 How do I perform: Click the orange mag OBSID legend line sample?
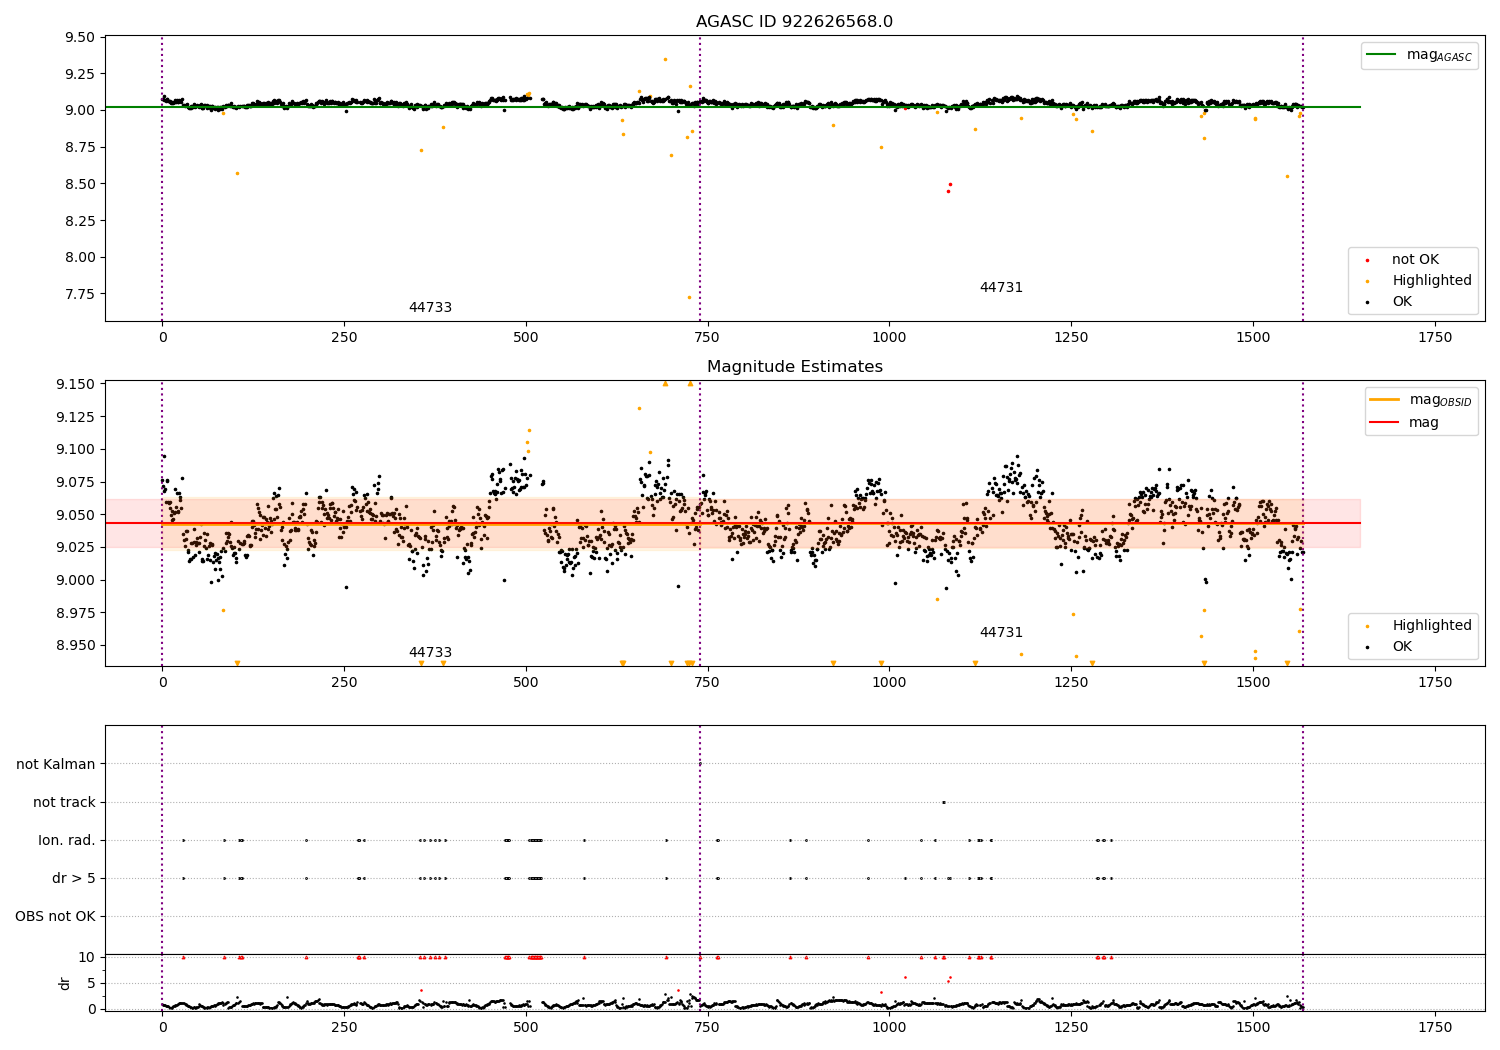(1385, 400)
